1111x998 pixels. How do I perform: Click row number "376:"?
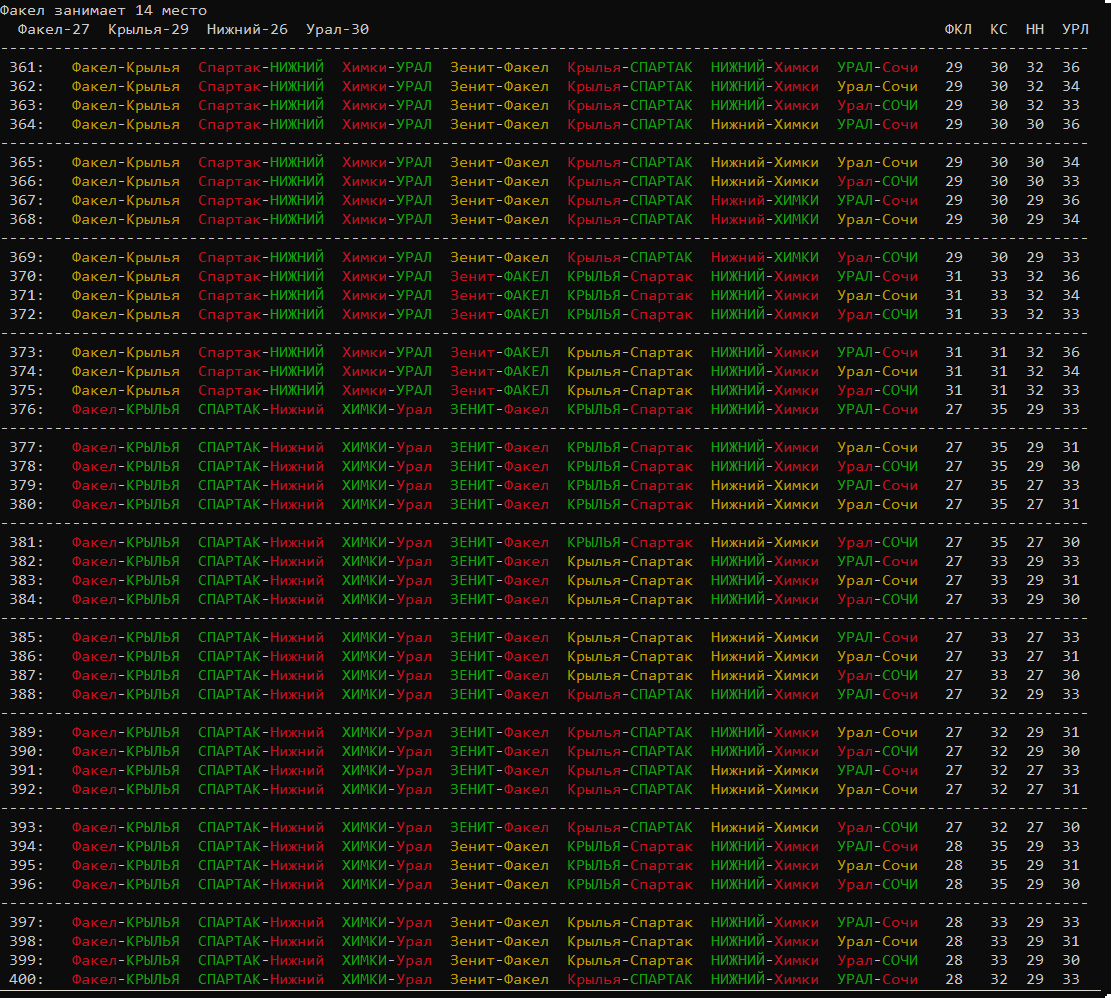26,409
